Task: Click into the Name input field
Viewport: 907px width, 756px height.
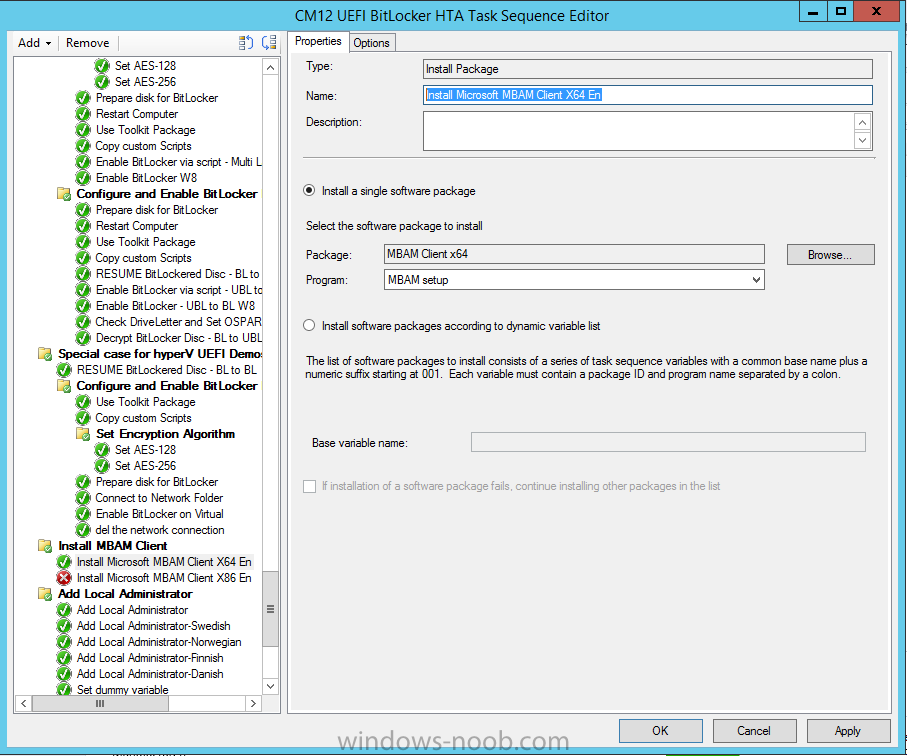Action: pos(647,95)
